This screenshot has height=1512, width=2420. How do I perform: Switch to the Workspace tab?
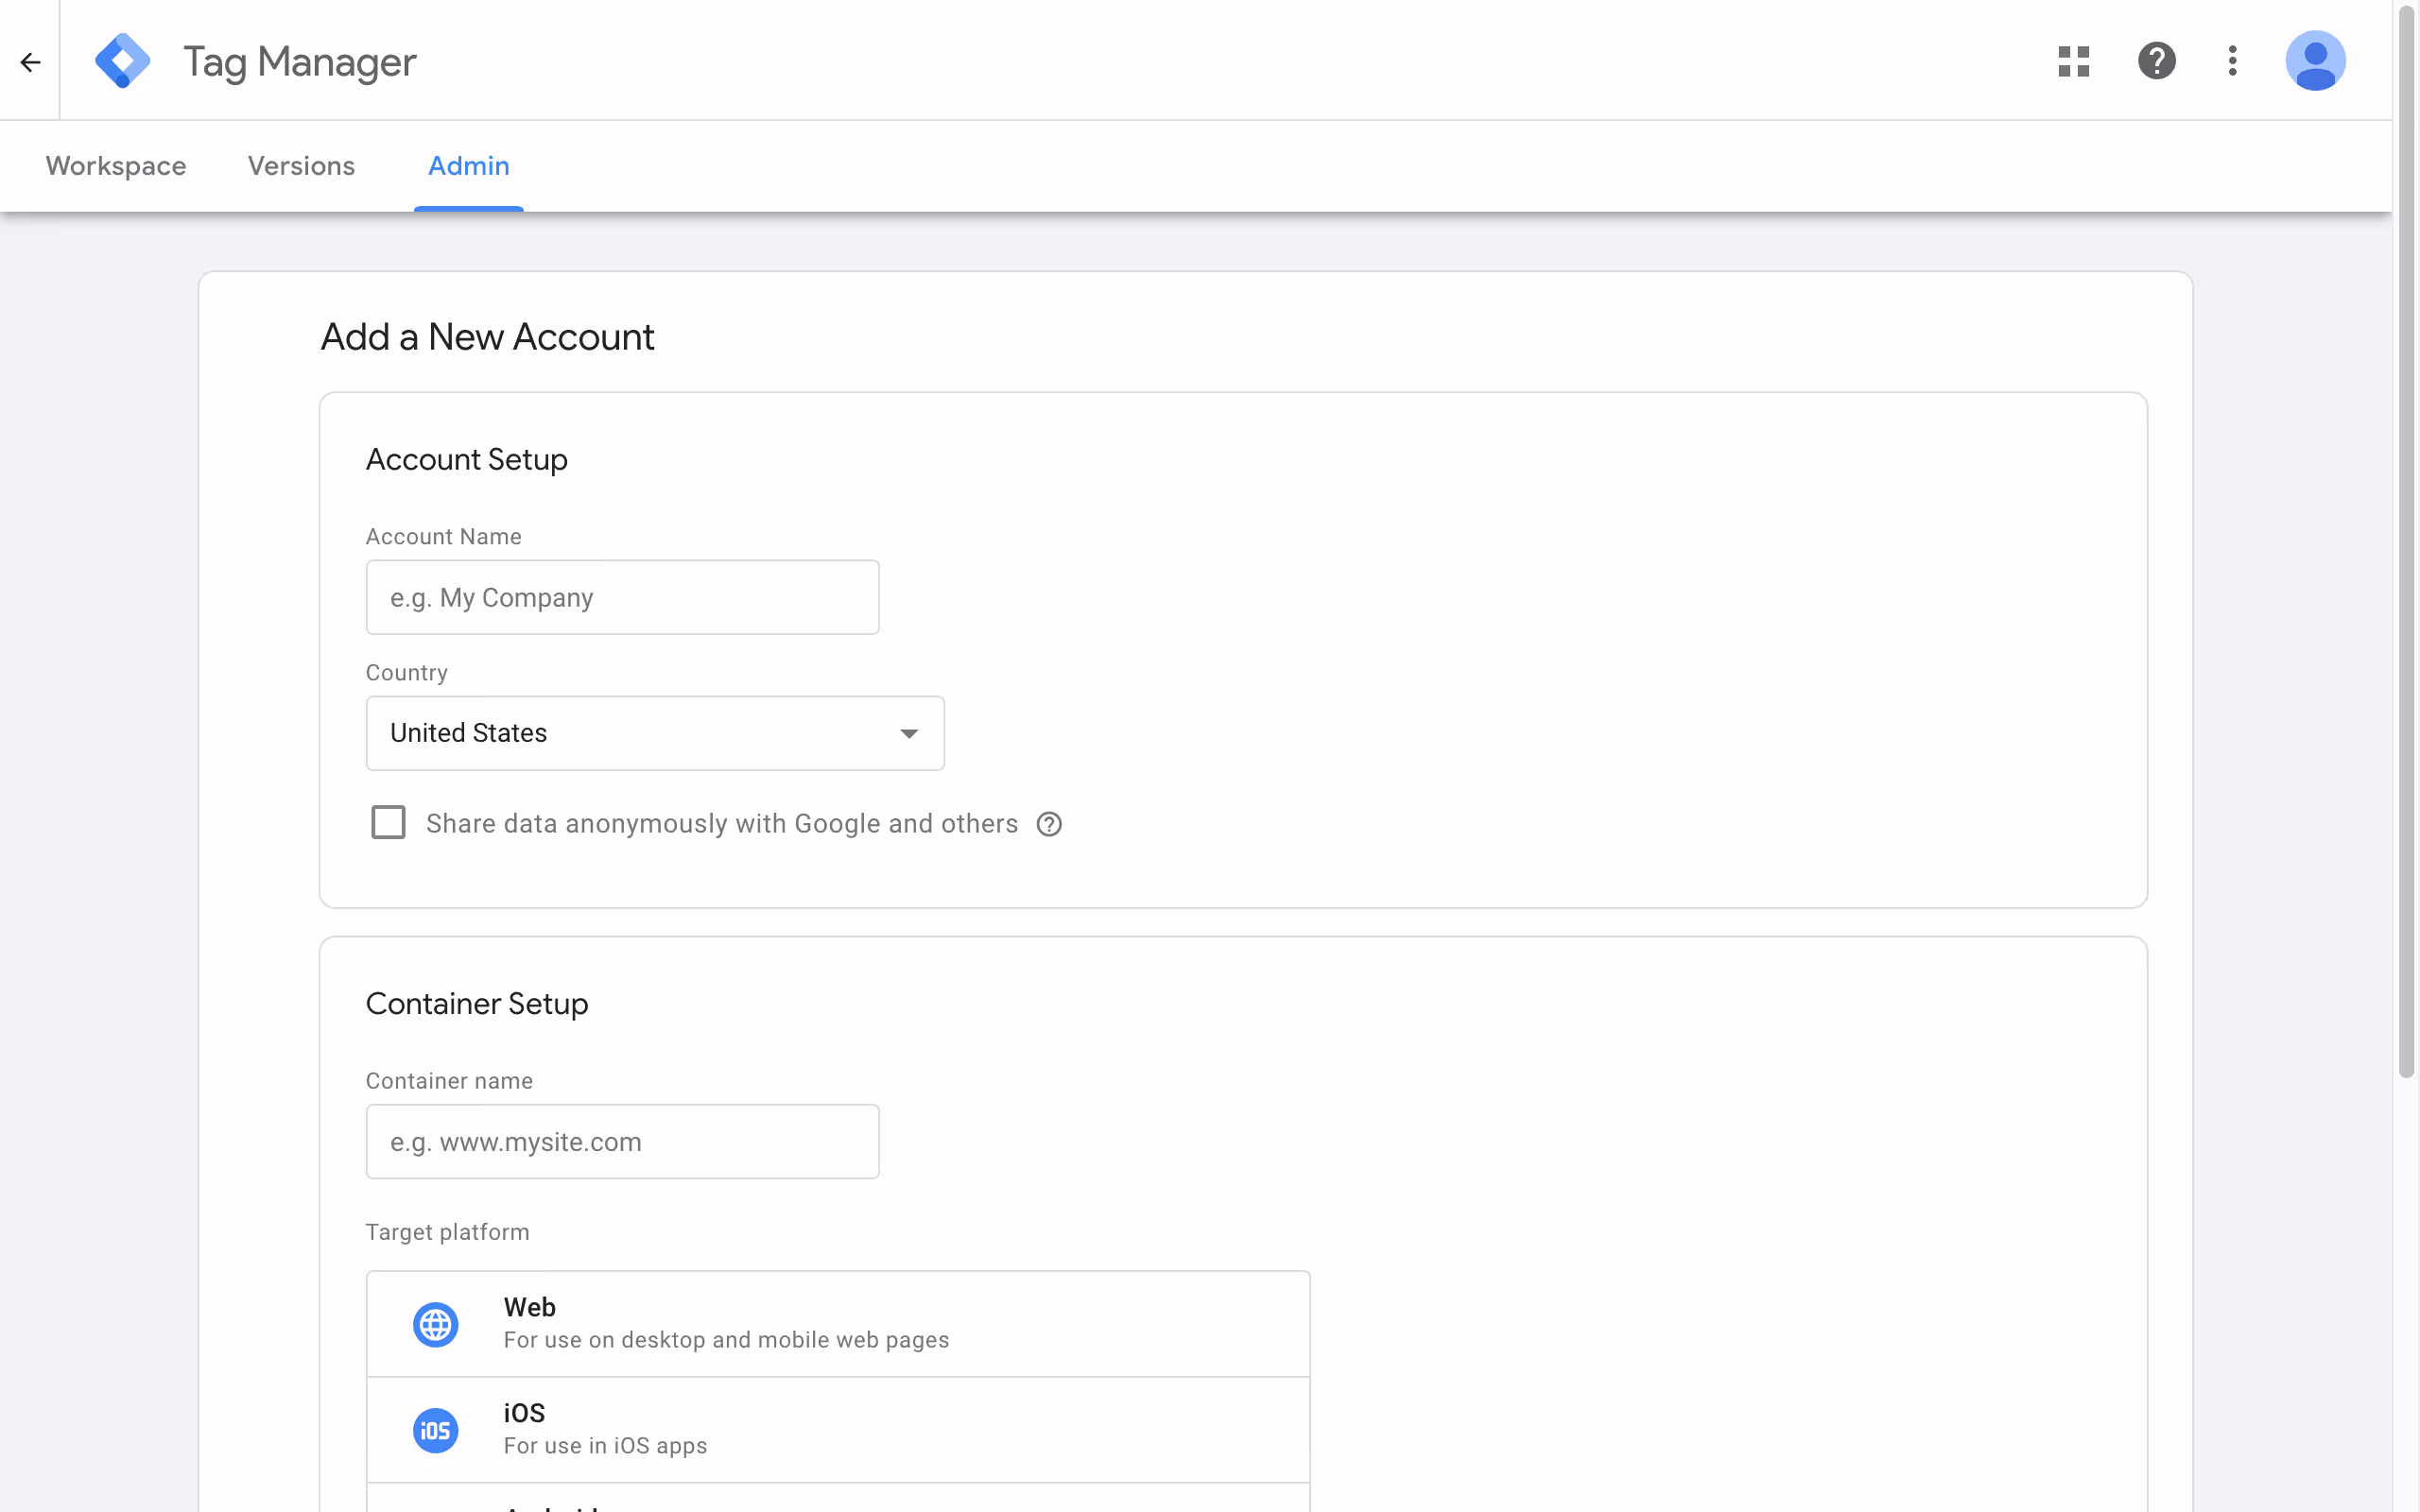click(116, 166)
